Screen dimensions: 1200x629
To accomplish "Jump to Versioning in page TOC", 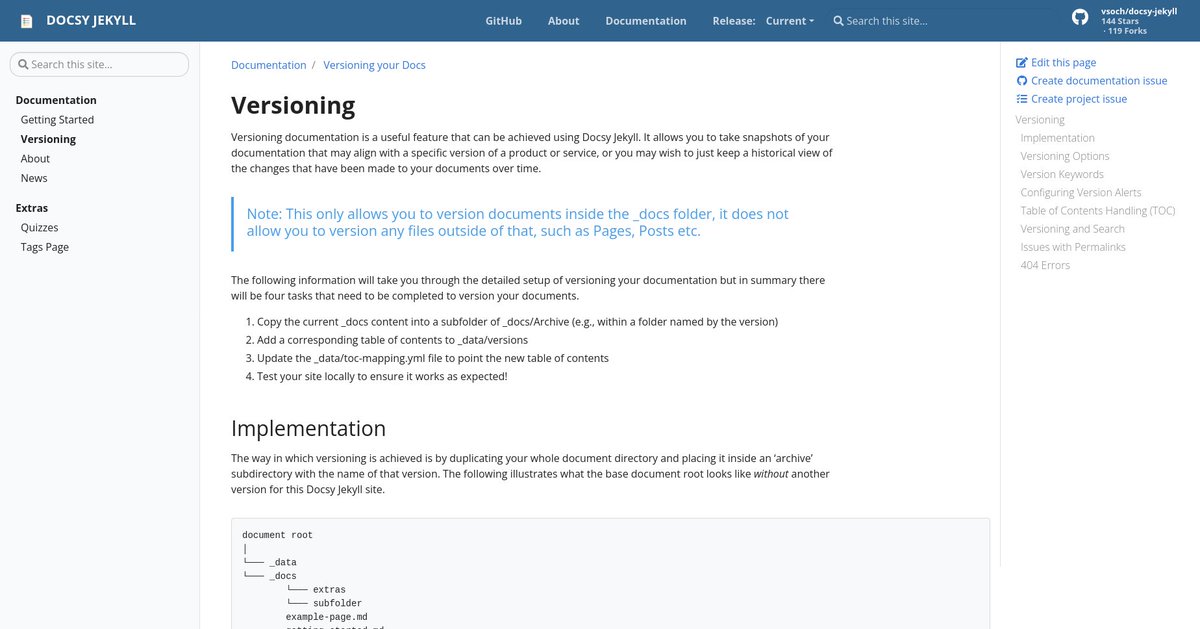I will [x=1040, y=120].
